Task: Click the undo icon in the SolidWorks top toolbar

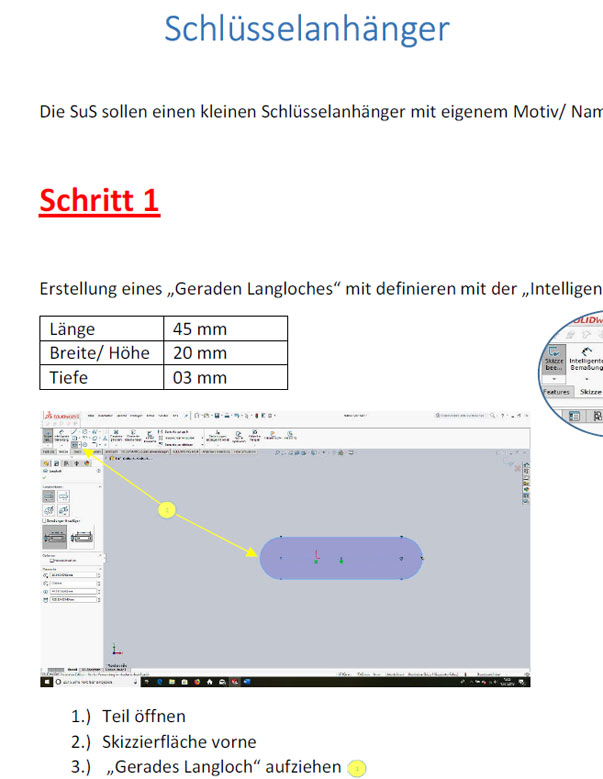Action: 236,415
